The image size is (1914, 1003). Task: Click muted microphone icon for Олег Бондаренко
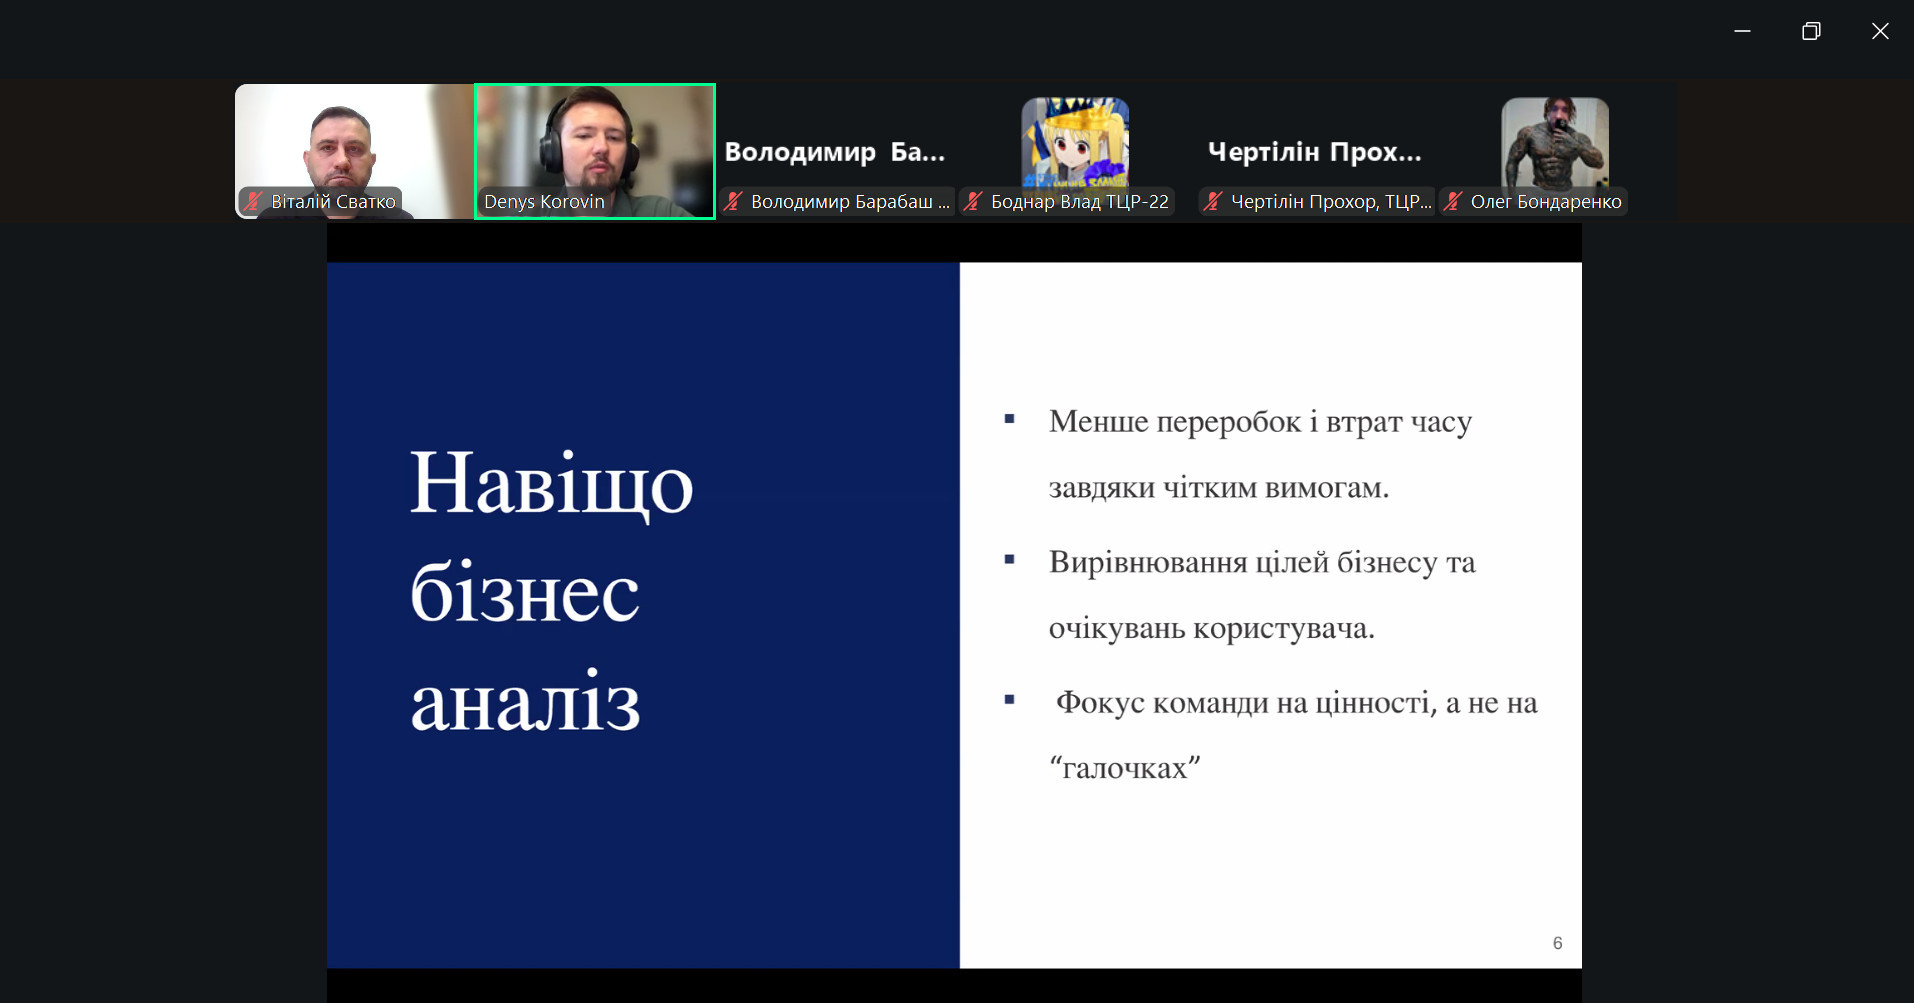click(x=1453, y=201)
